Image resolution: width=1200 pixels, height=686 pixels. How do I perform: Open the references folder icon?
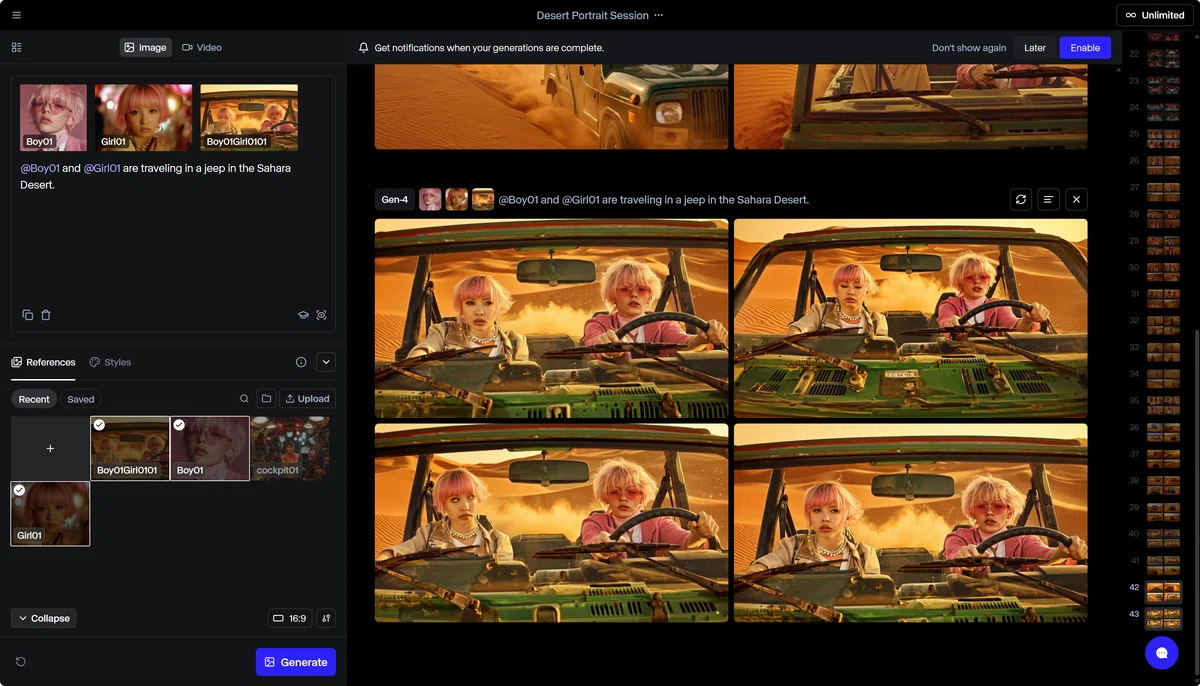[x=266, y=399]
